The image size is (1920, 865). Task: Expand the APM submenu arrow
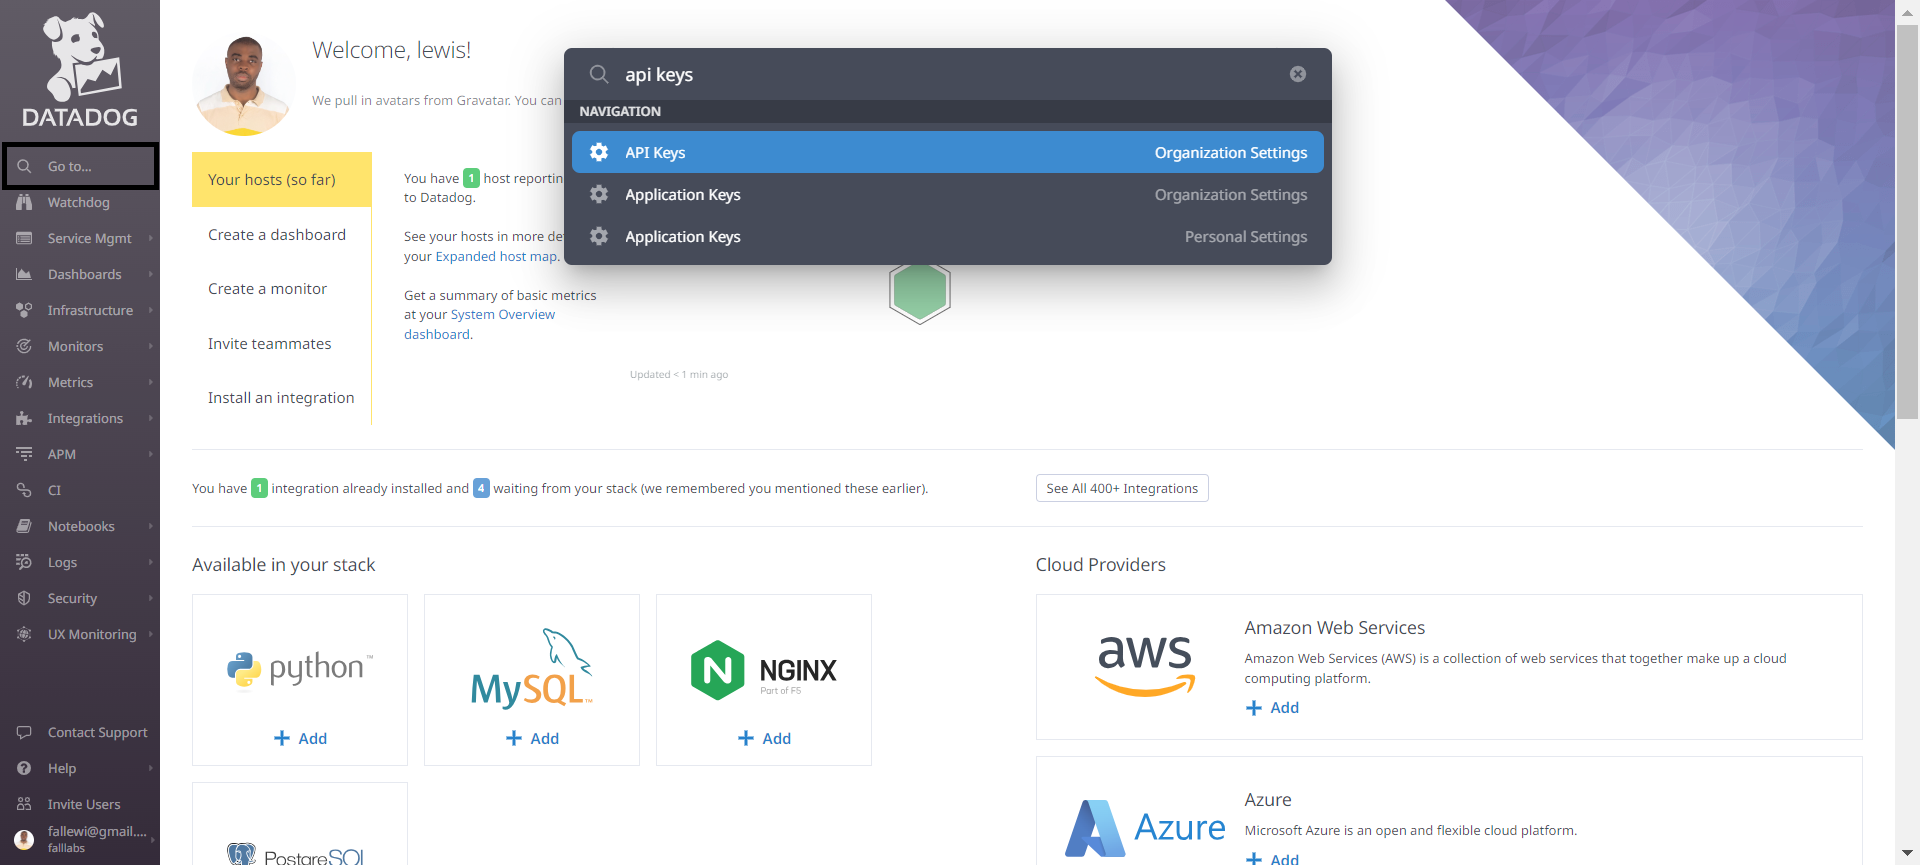tap(151, 454)
